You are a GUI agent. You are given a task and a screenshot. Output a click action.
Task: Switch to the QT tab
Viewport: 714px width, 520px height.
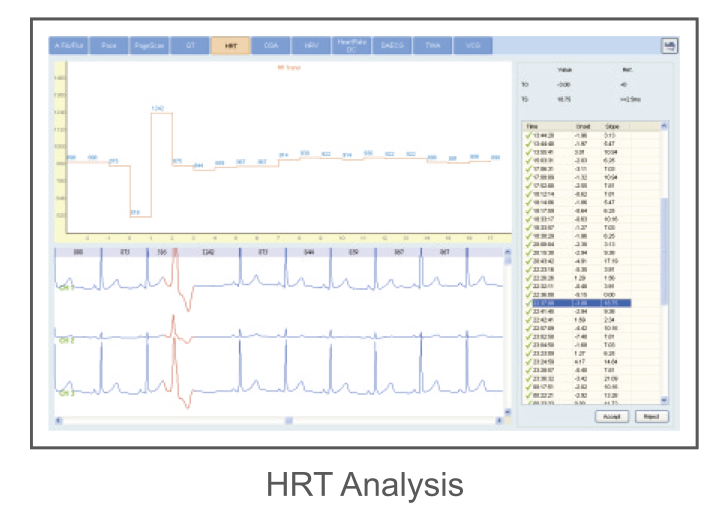(x=190, y=46)
